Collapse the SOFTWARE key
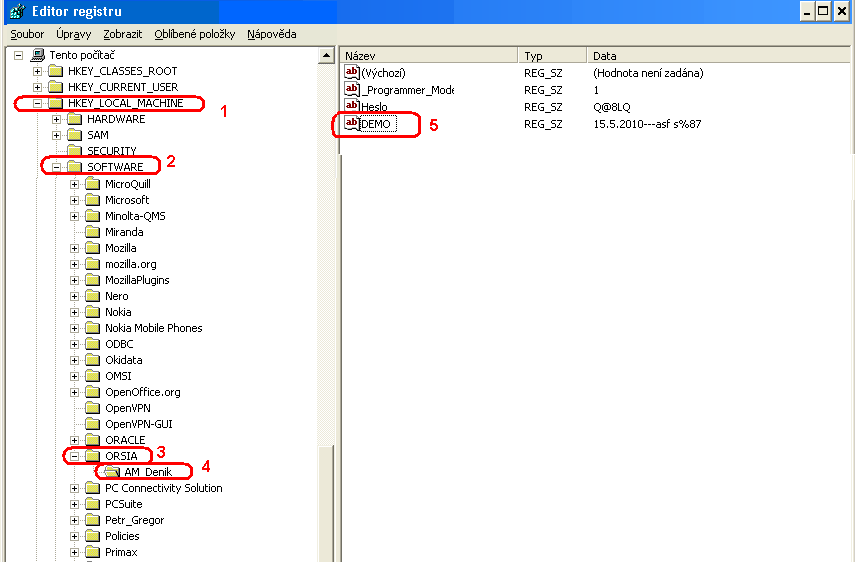This screenshot has height=562, width=855. [56, 167]
